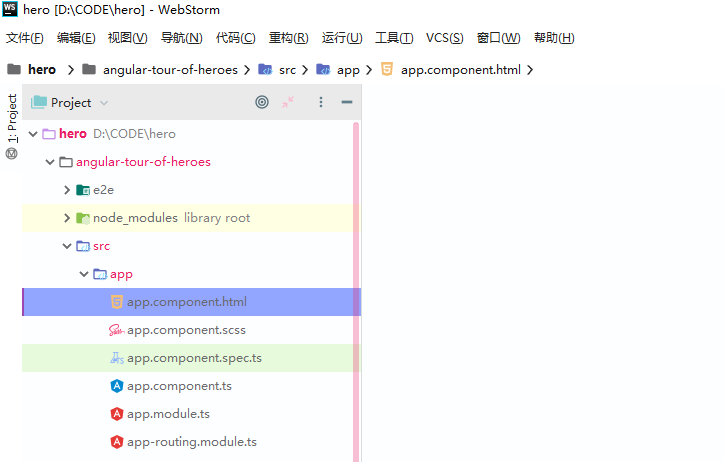The image size is (724, 462).
Task: Click app.component.html in the breadcrumb bar
Action: tap(460, 70)
